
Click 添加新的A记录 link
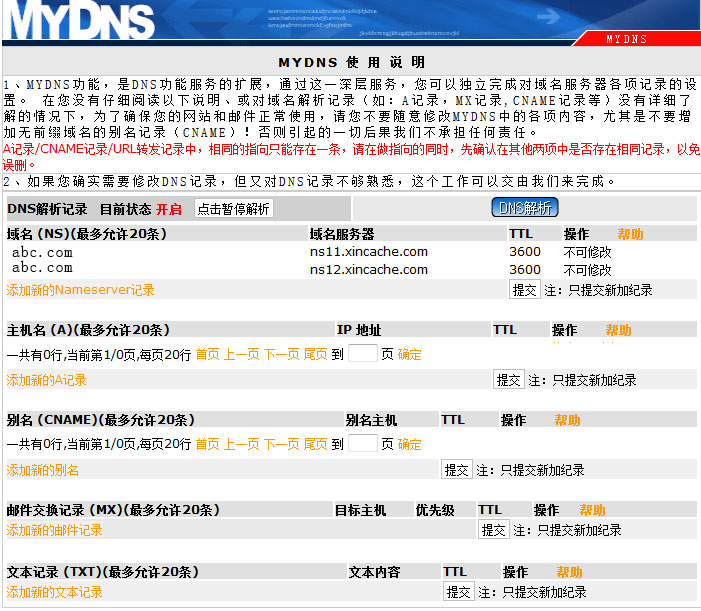[46, 380]
